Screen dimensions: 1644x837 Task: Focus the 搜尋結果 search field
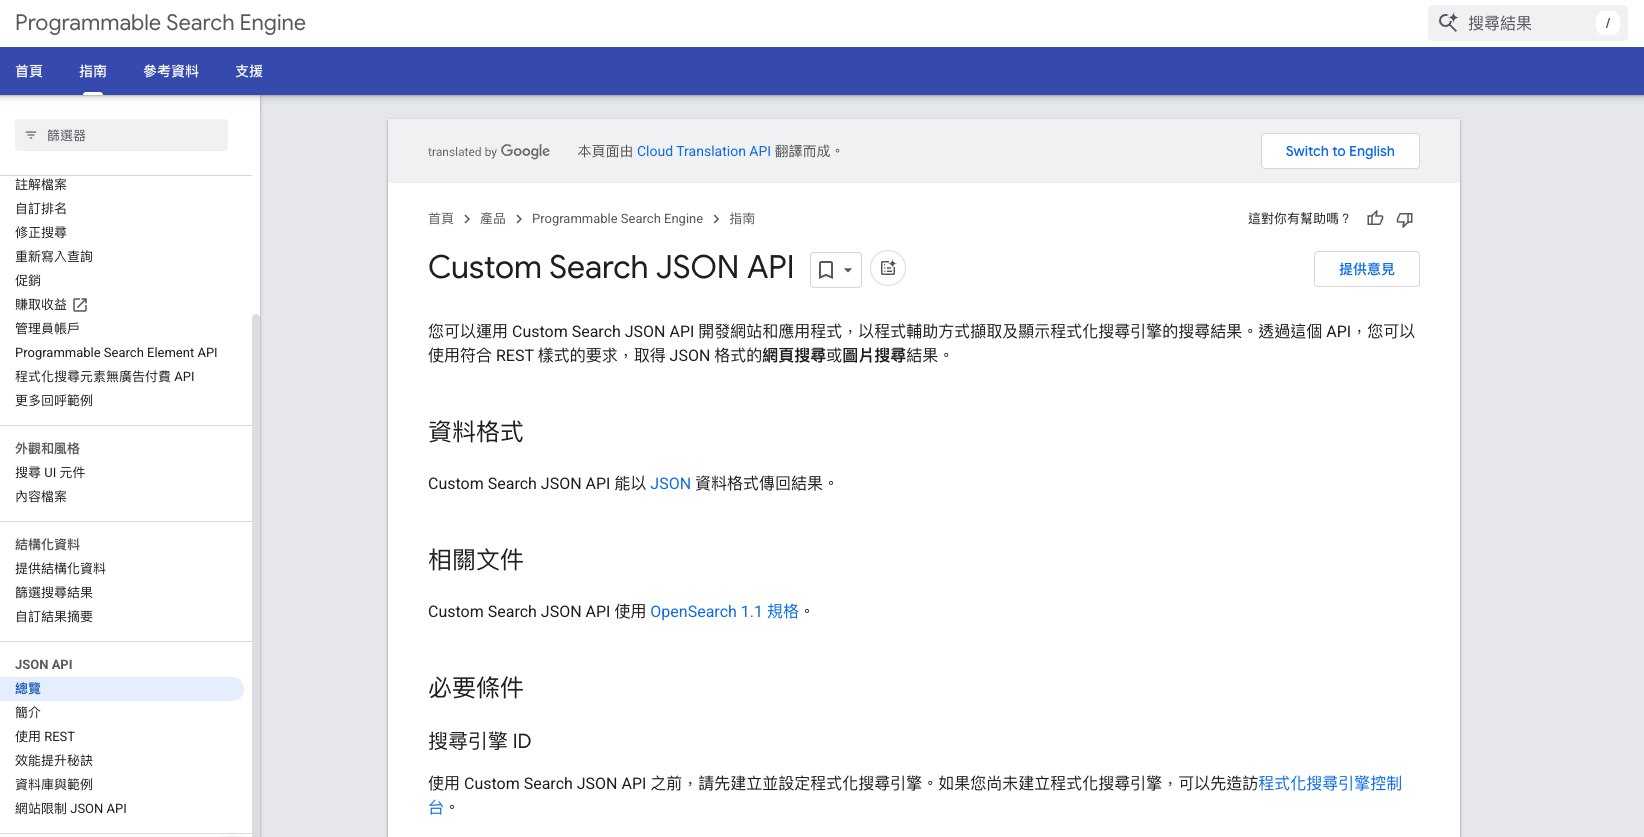pos(1528,23)
